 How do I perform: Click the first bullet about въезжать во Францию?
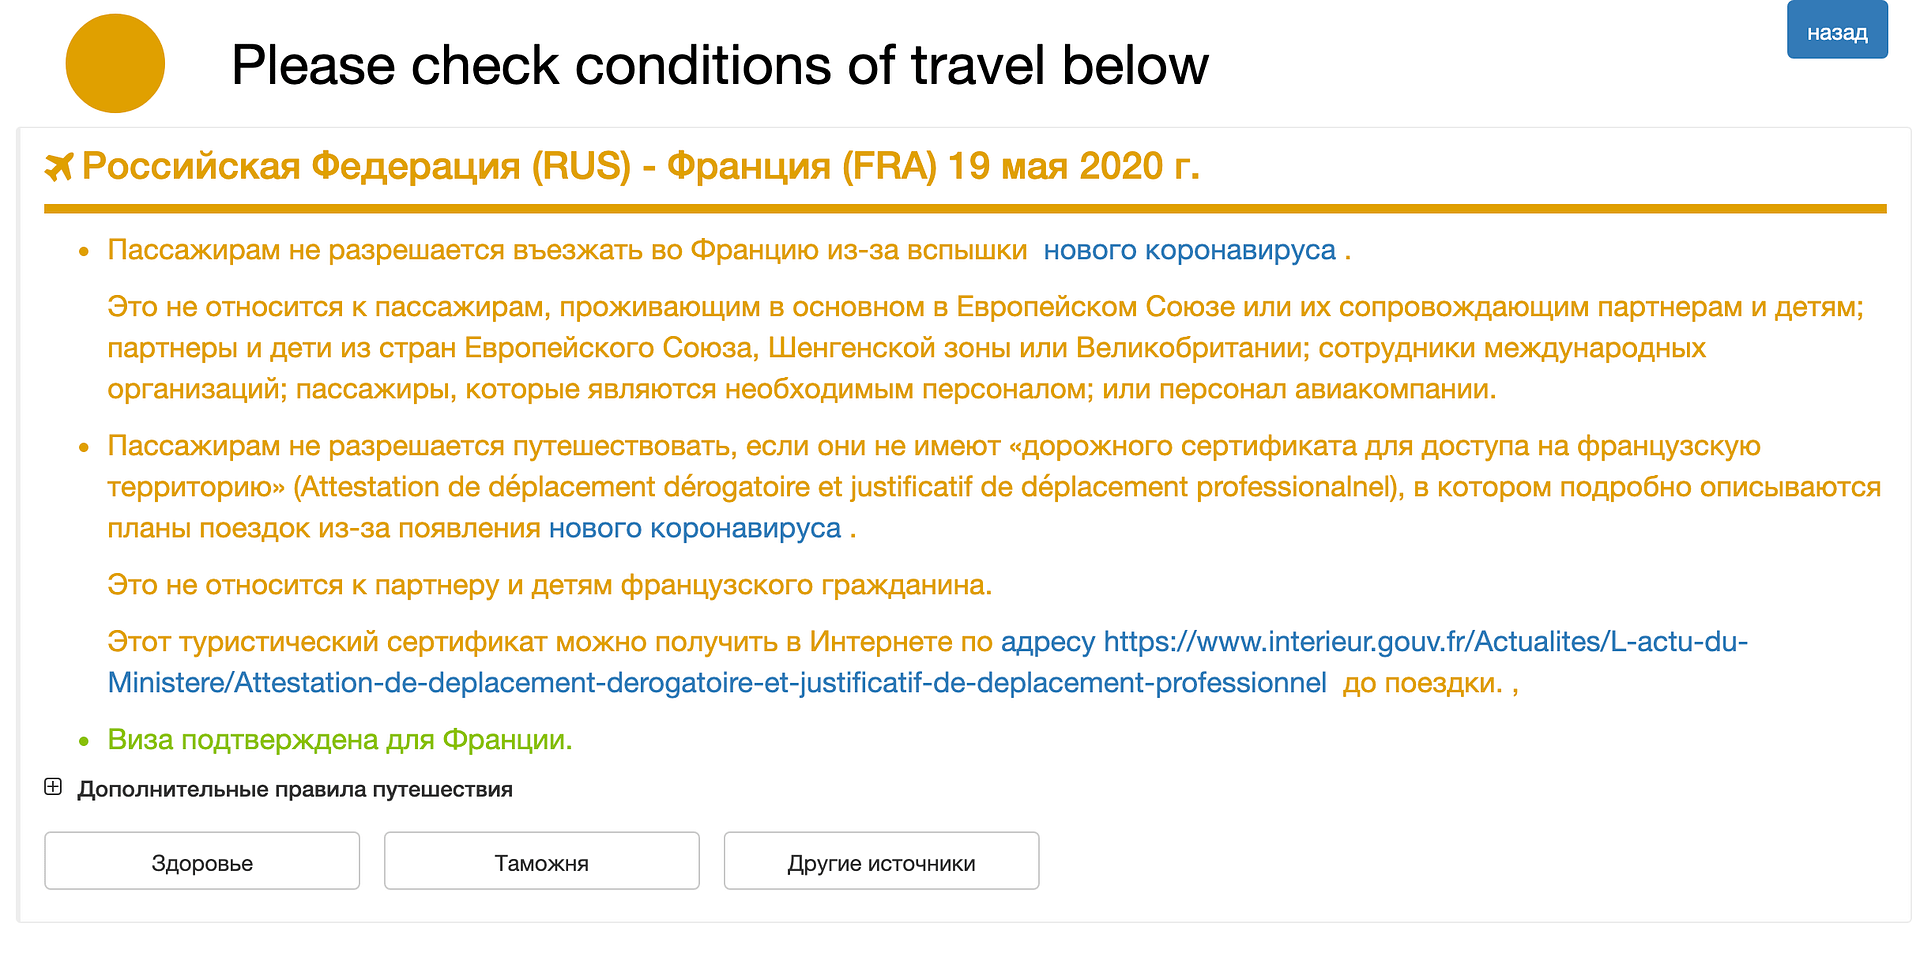tap(729, 250)
